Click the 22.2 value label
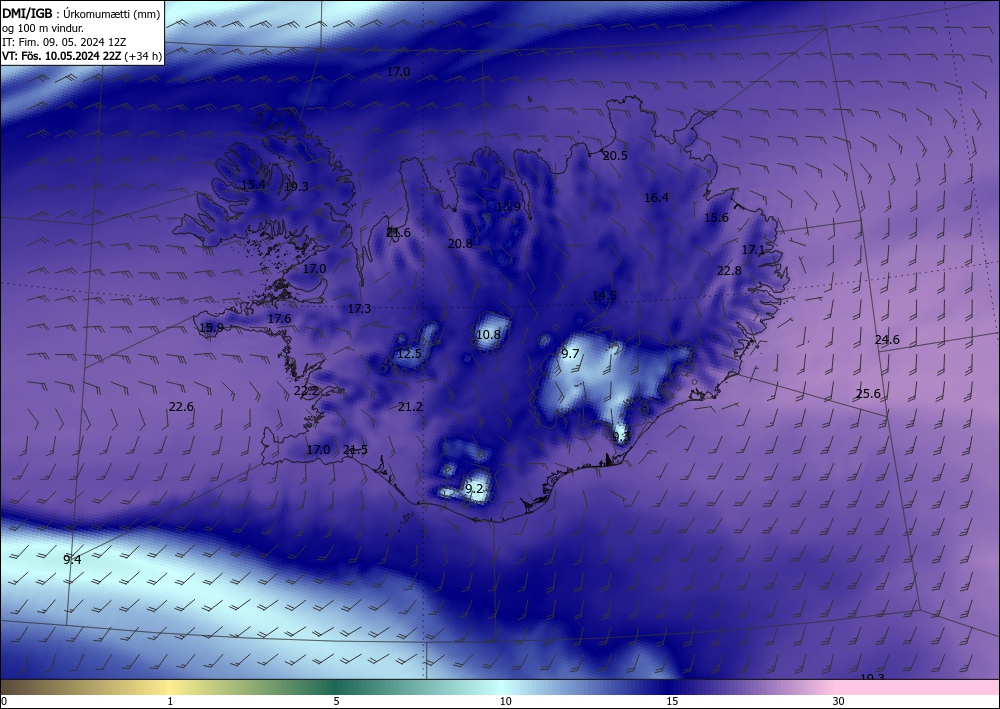1000x709 pixels. coord(306,391)
